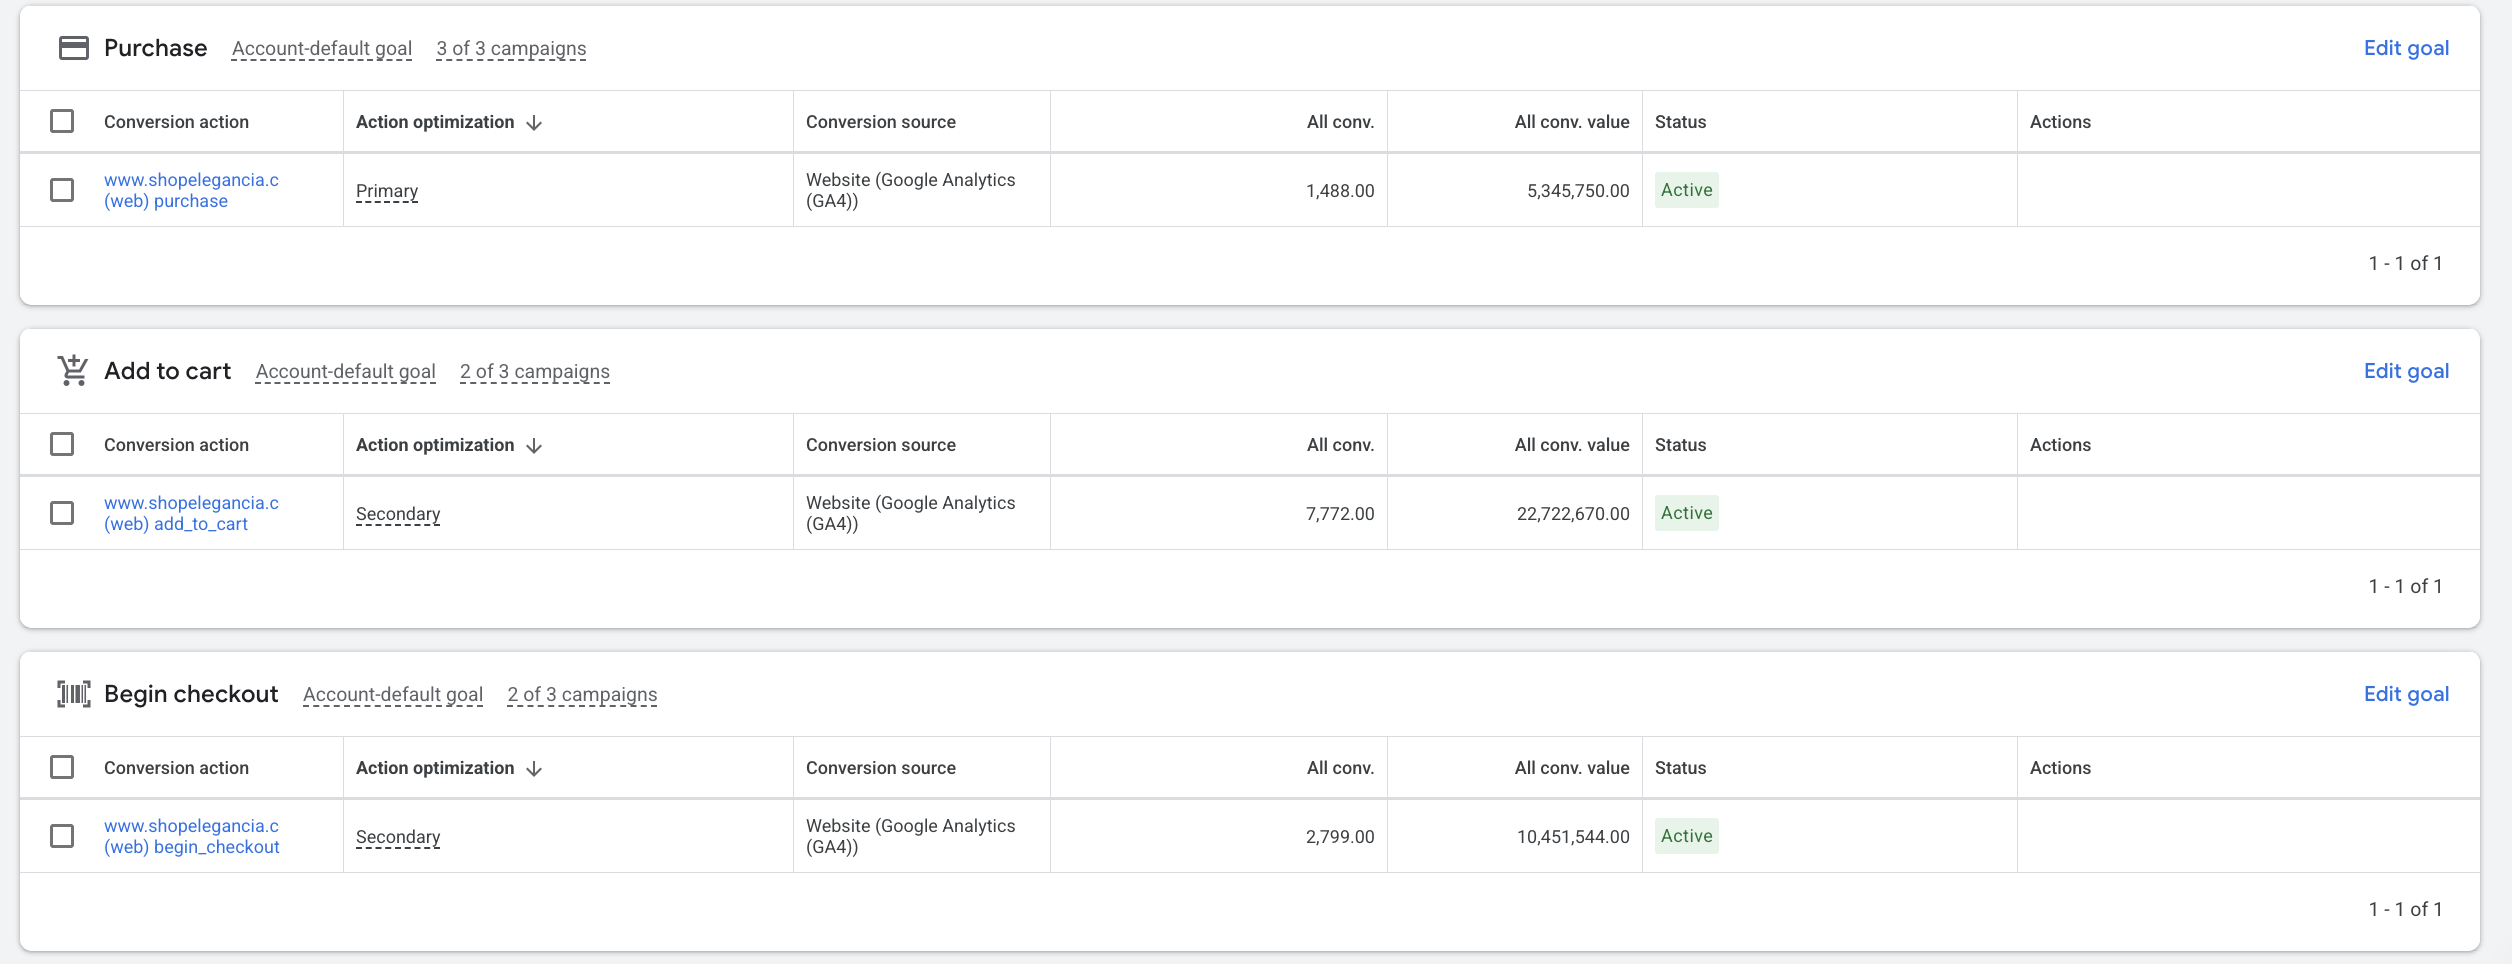Select all in Purchase table header checkbox
Image resolution: width=2512 pixels, height=964 pixels.
[62, 122]
